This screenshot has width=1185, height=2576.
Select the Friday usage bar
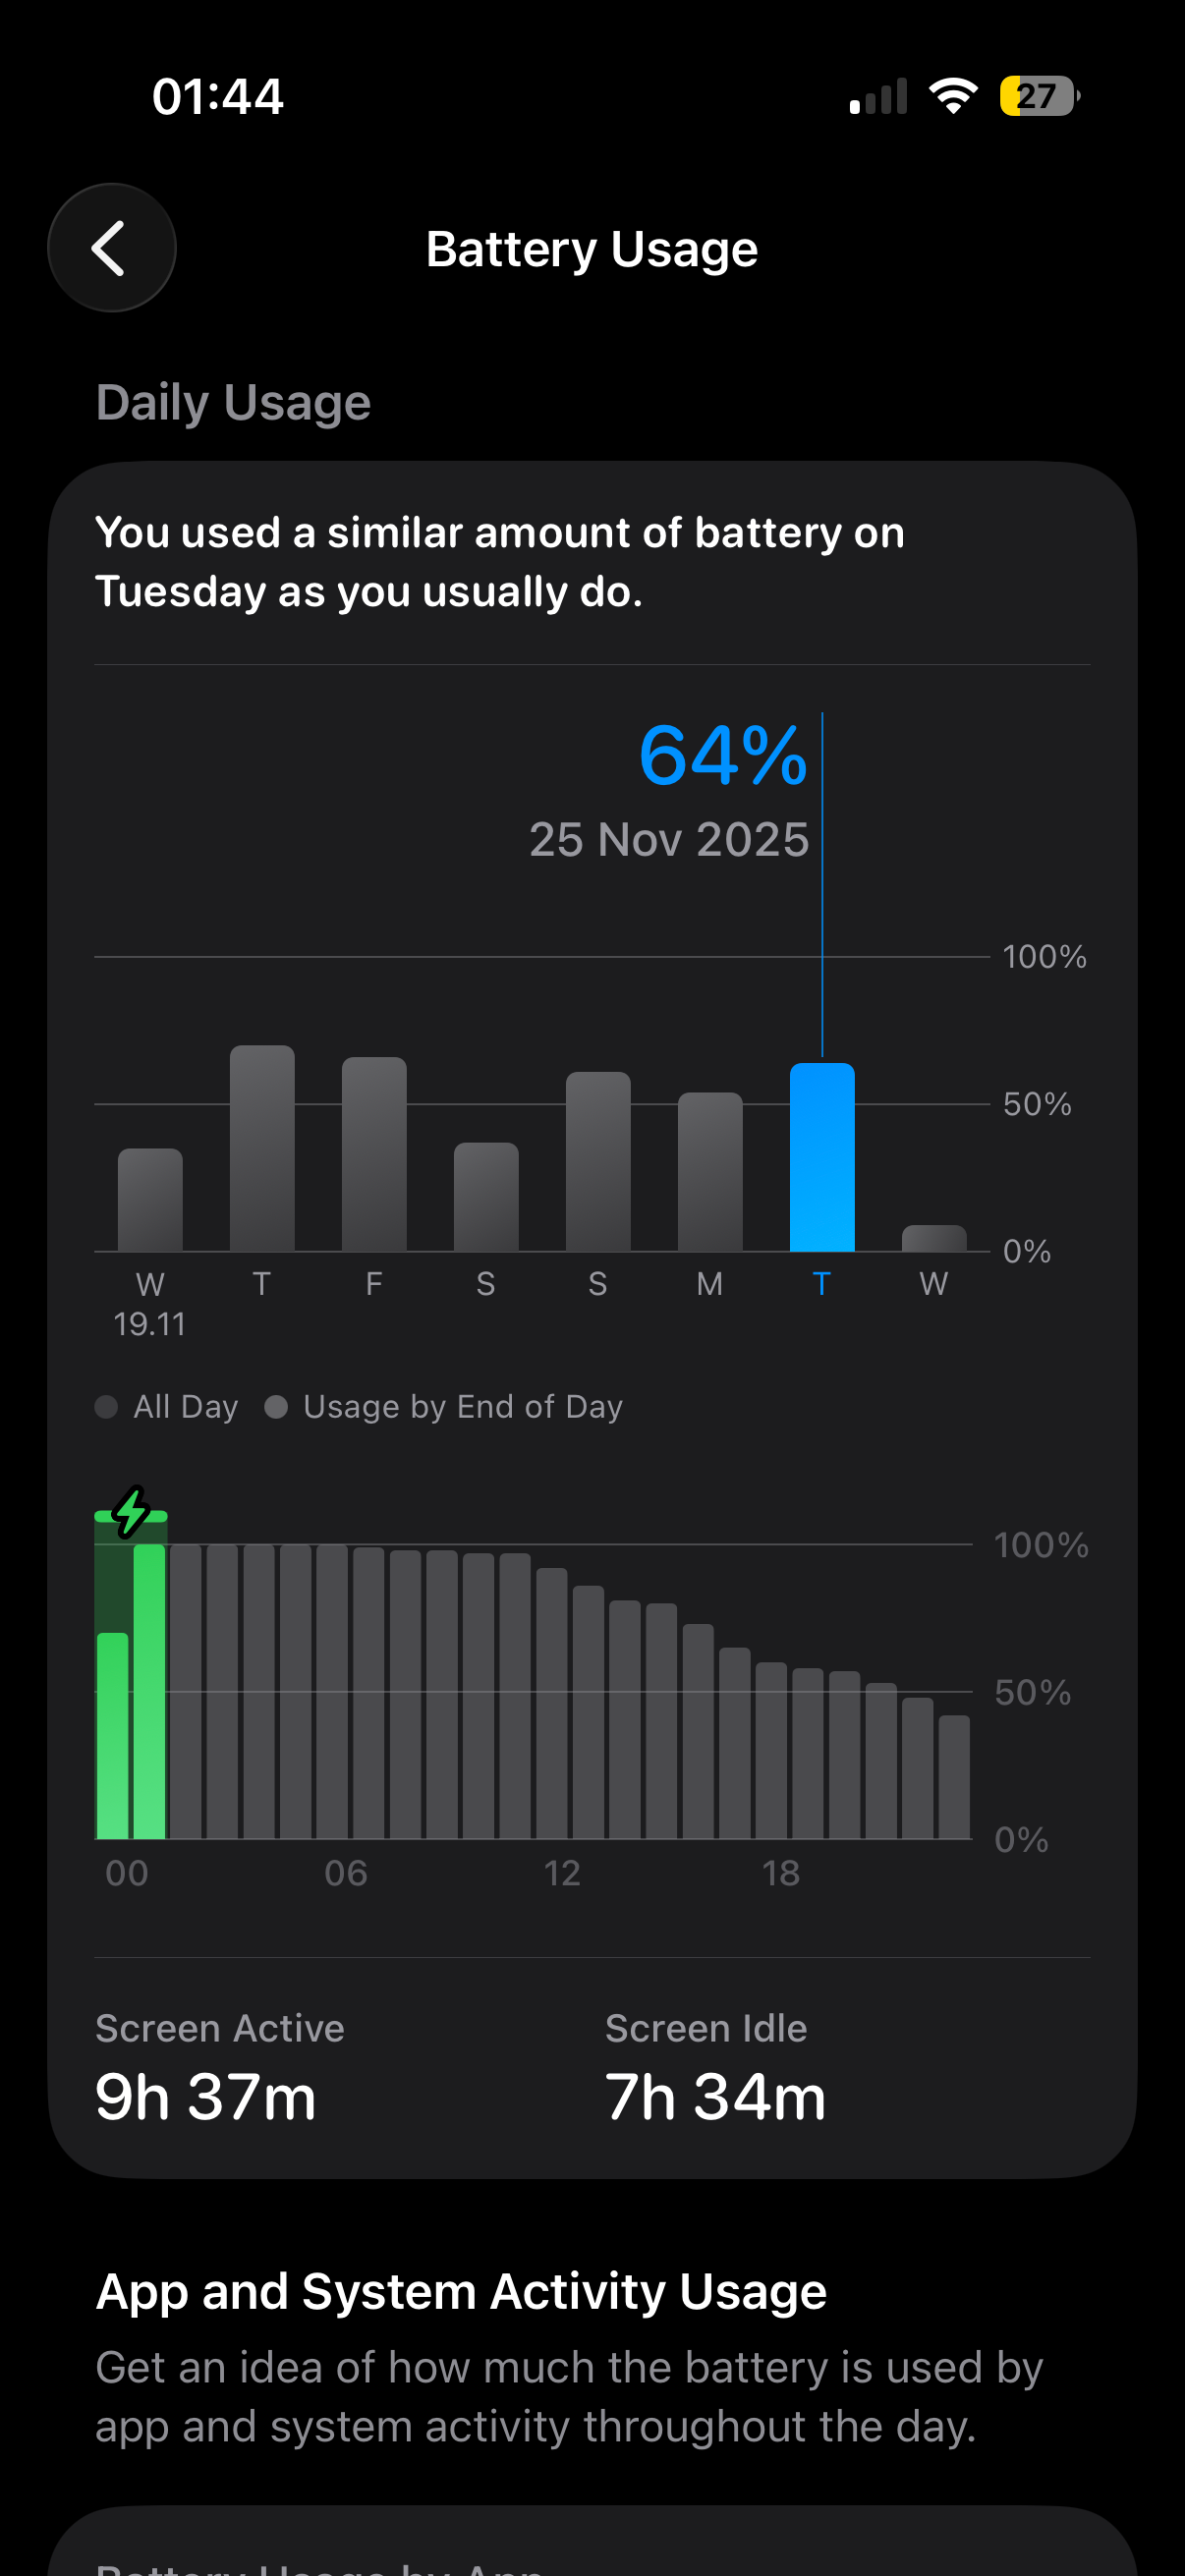coord(374,1154)
